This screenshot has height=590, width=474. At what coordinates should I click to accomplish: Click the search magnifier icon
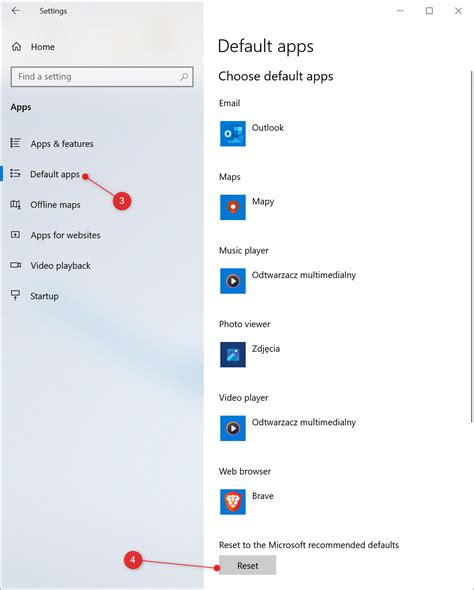coord(184,77)
